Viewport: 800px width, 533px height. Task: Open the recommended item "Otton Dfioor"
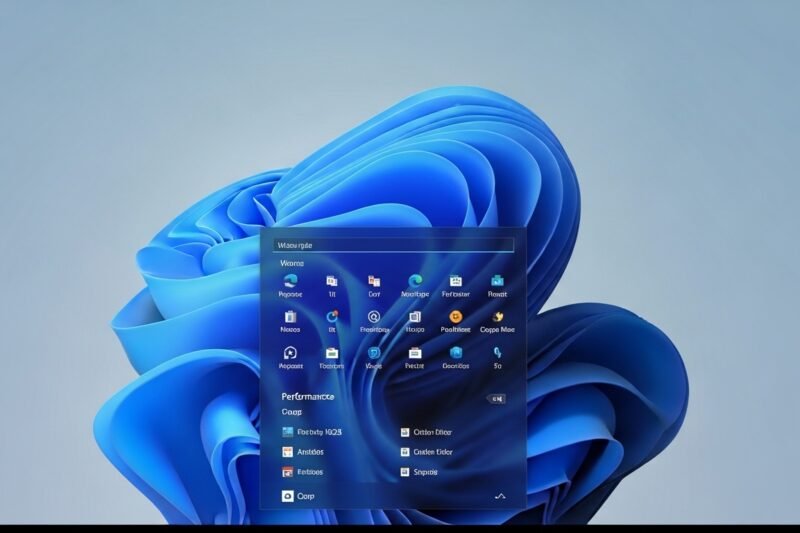427,432
